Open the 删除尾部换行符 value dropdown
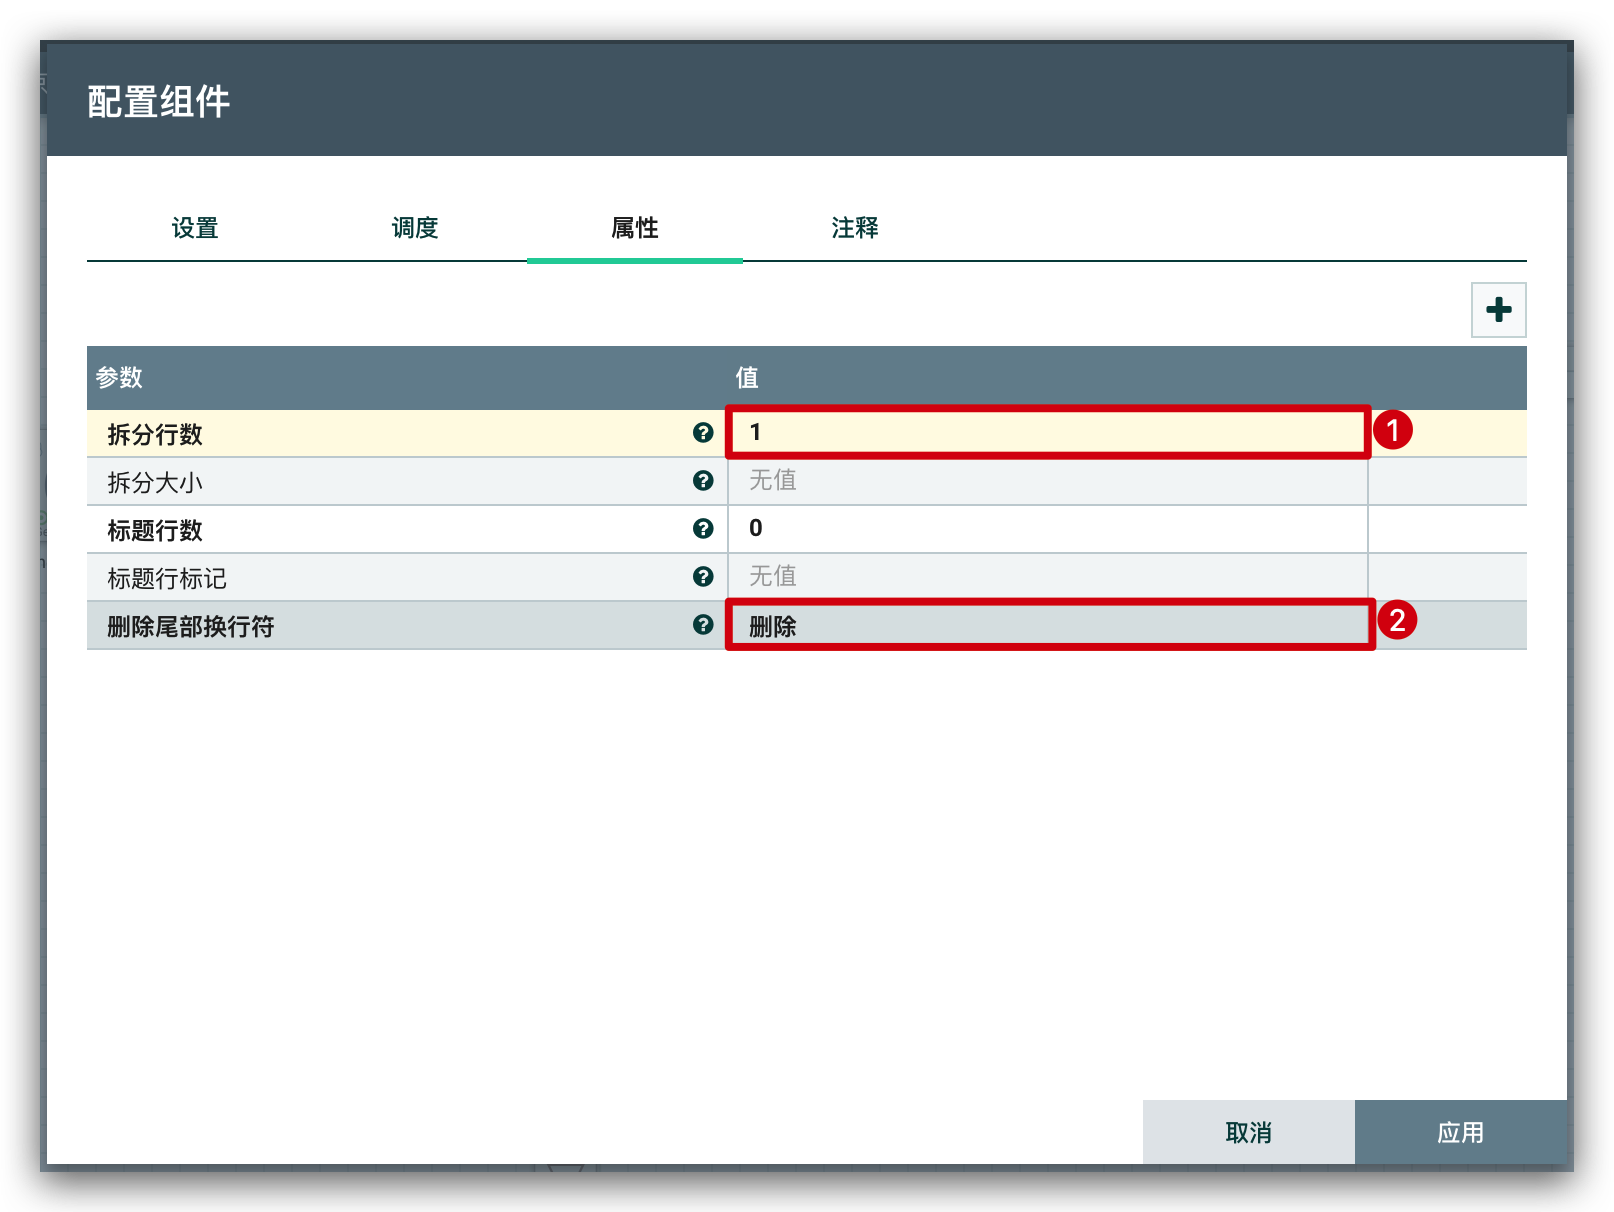Viewport: 1614px width, 1212px height. click(1046, 626)
